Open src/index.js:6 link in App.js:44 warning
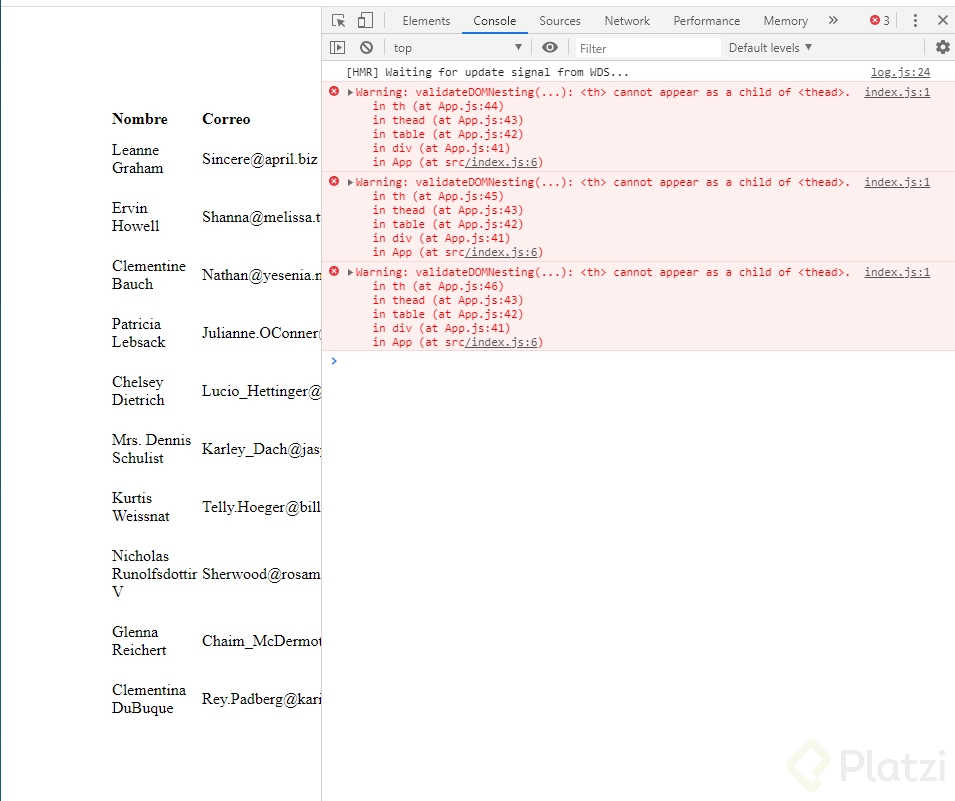 (x=502, y=163)
